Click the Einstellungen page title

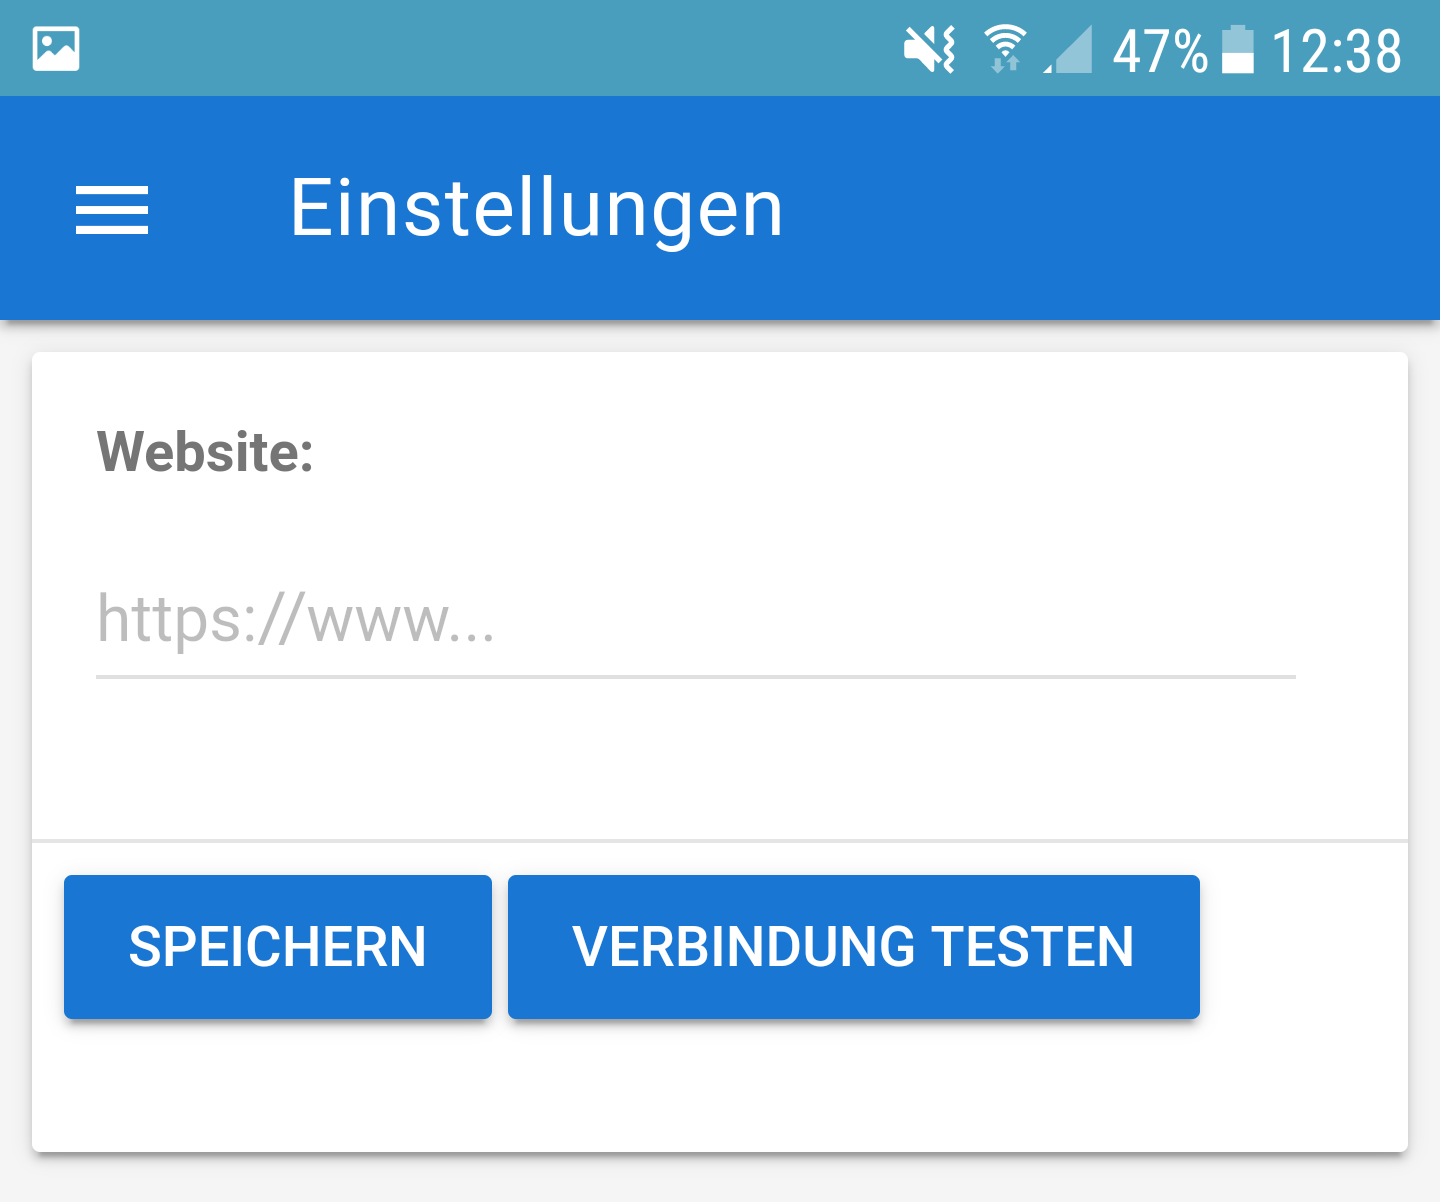click(537, 209)
